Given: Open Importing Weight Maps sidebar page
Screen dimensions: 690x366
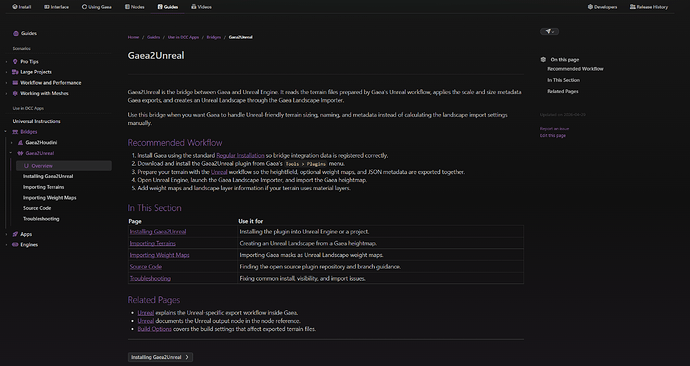Looking at the screenshot, I should click(x=50, y=198).
